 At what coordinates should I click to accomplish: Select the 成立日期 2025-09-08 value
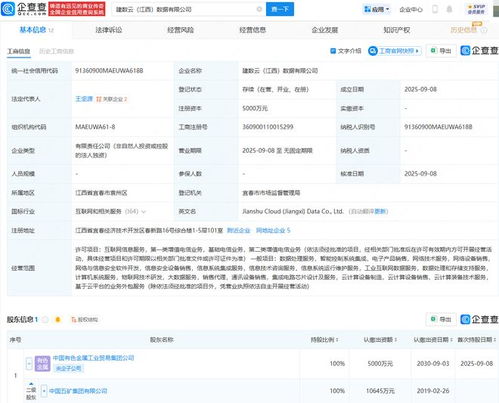tap(420, 89)
